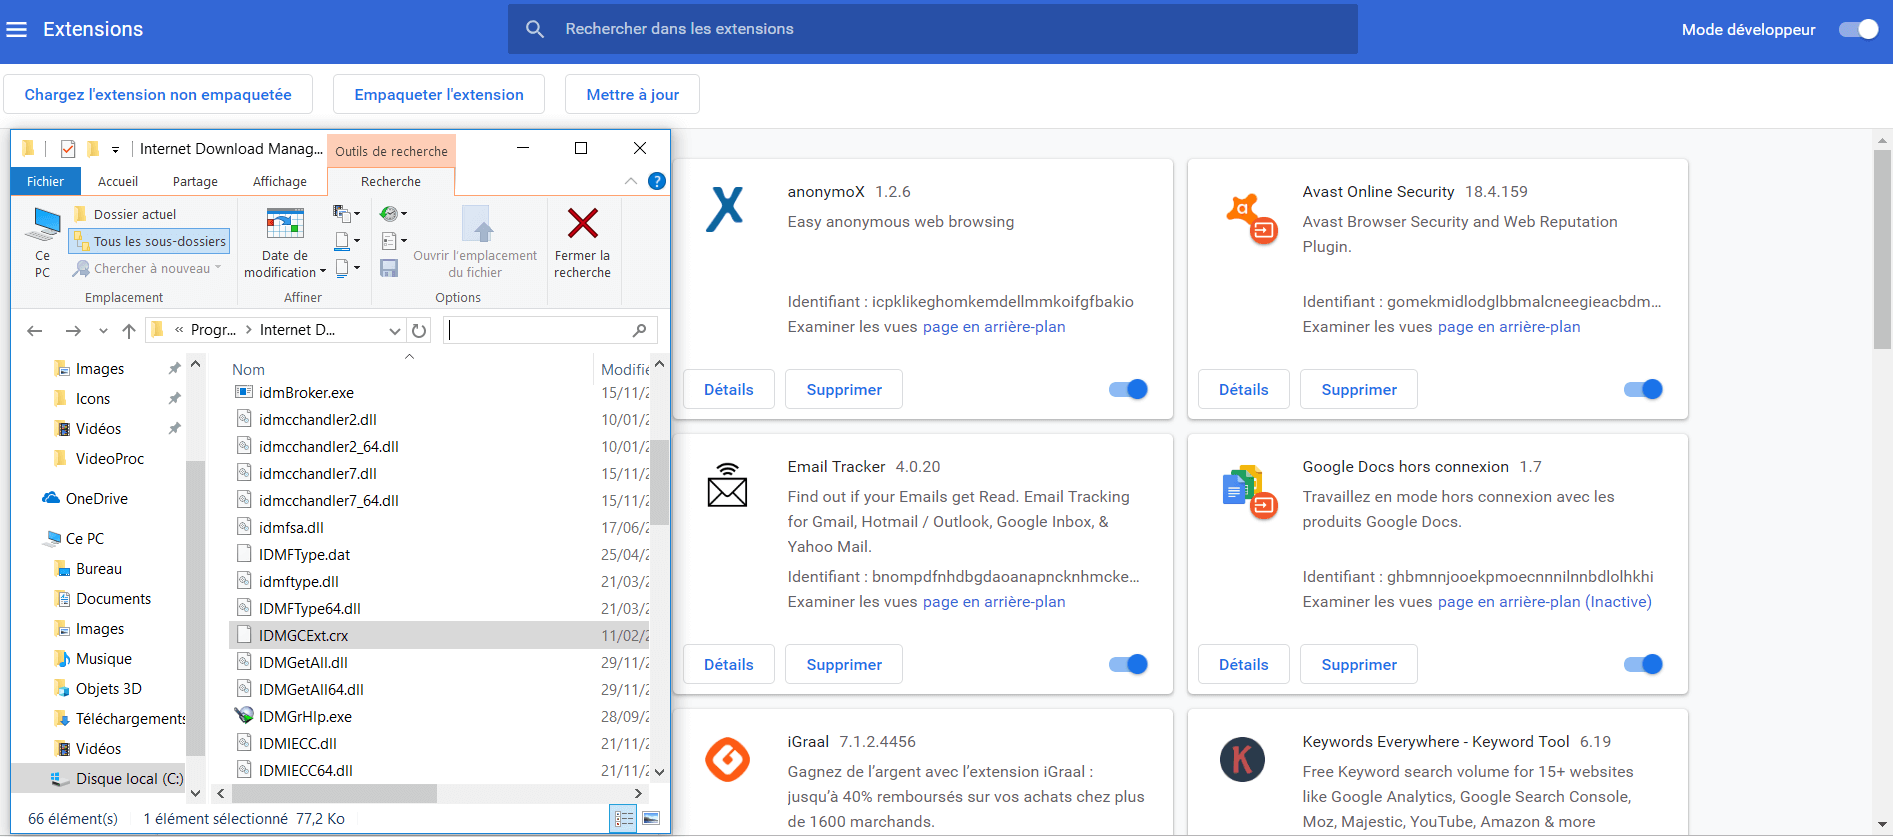Image resolution: width=1893 pixels, height=837 pixels.
Task: Open recent searches clock icon
Action: (393, 213)
